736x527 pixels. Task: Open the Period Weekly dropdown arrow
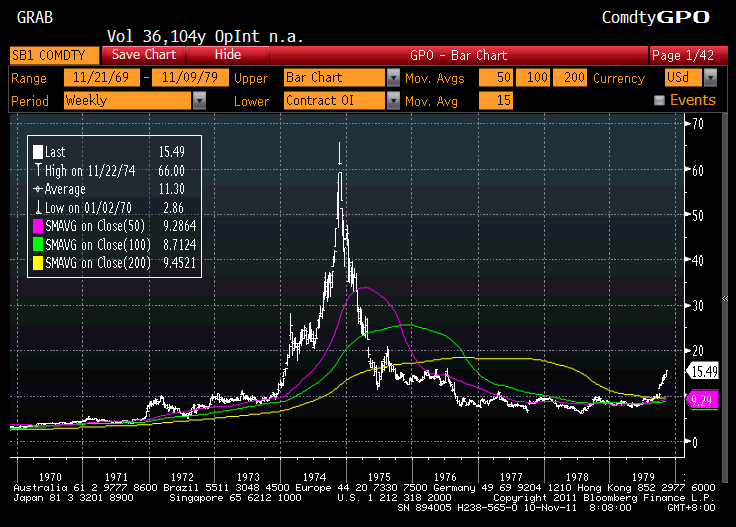pyautogui.click(x=200, y=100)
